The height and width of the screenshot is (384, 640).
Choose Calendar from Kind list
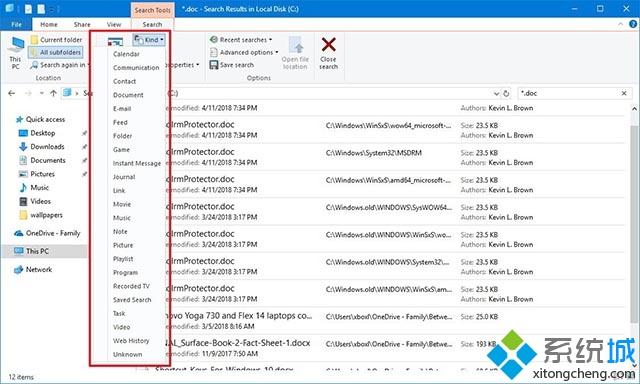pos(127,54)
